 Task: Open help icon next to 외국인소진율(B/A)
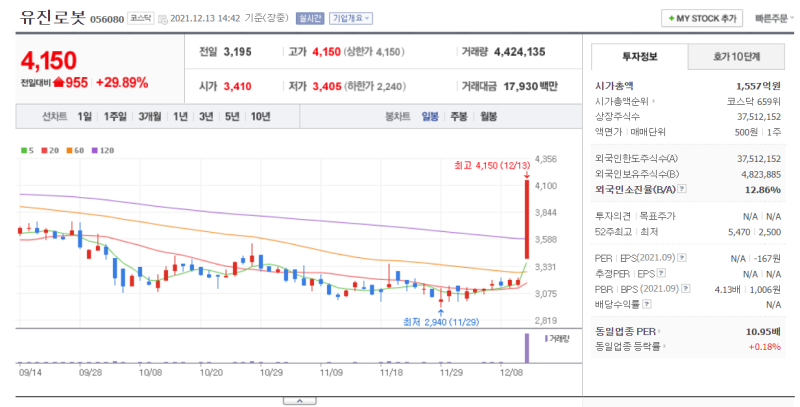682,189
